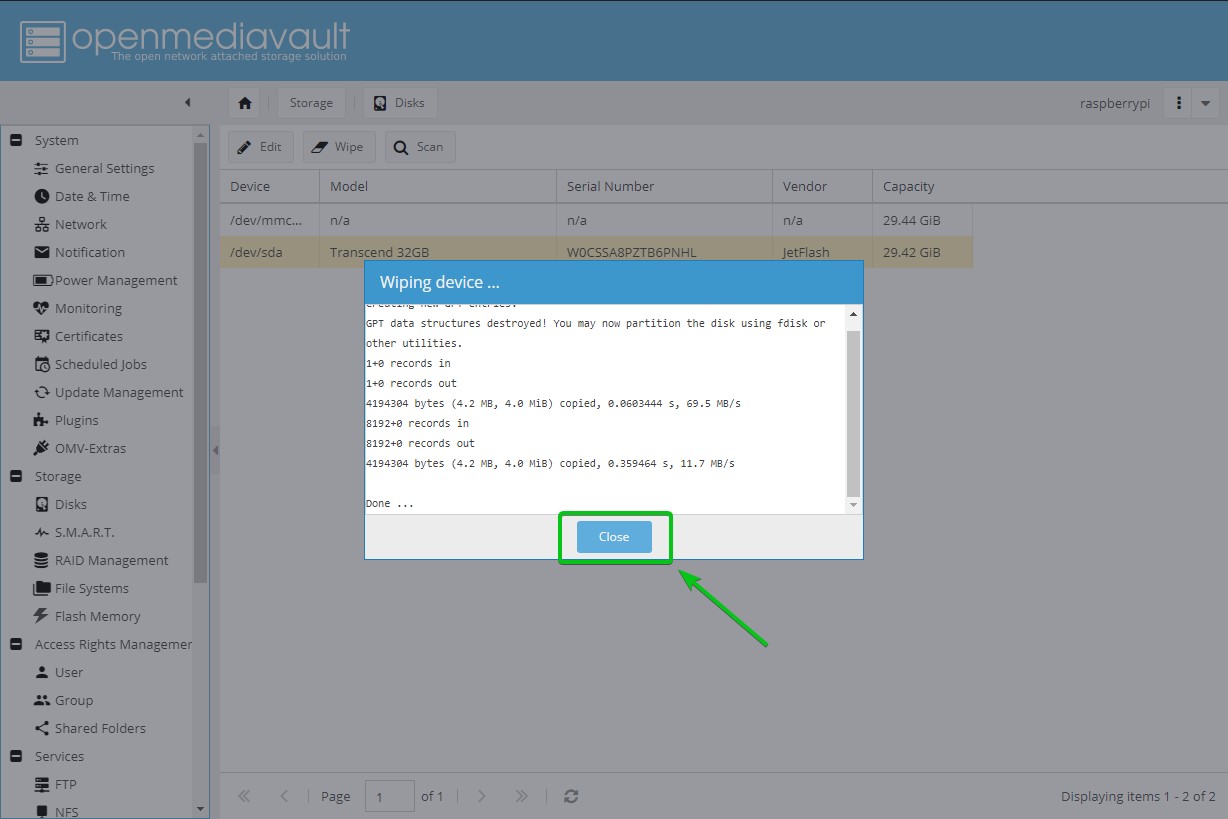Click the Edit toolbar button
Screen dimensions: 1228x819
261,147
